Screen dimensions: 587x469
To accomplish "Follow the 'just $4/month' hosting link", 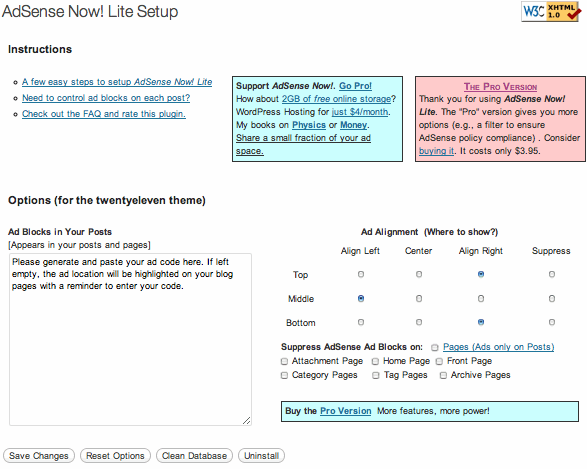I will tap(360, 112).
